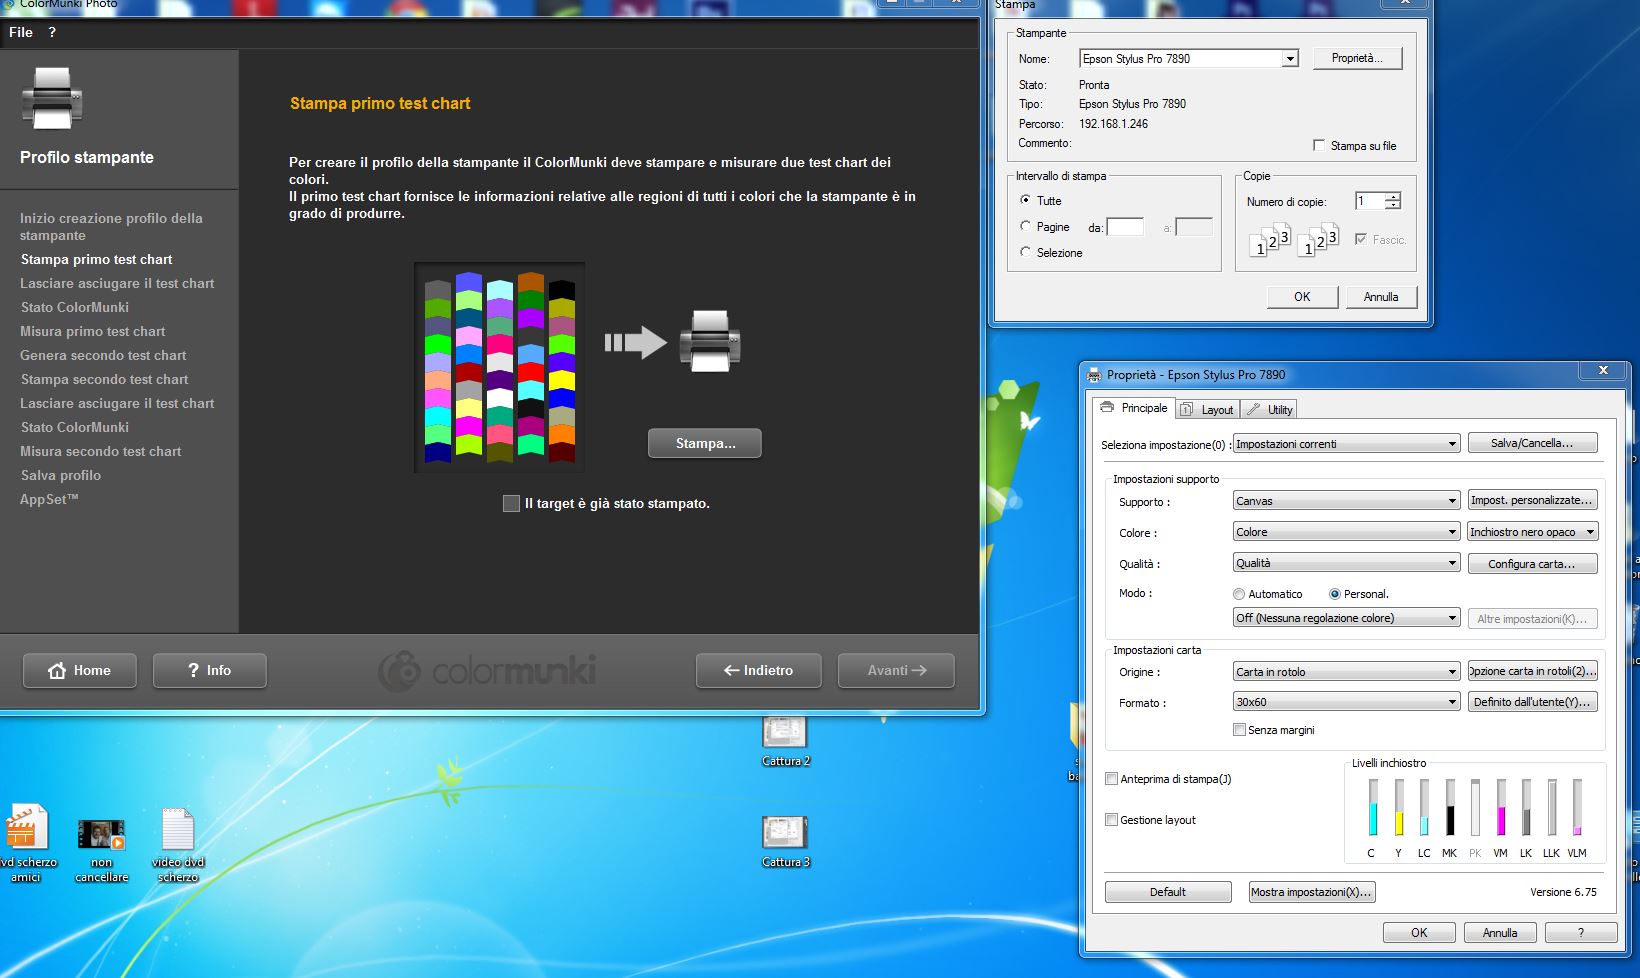
Task: Open the Qualità dropdown
Action: point(1346,563)
